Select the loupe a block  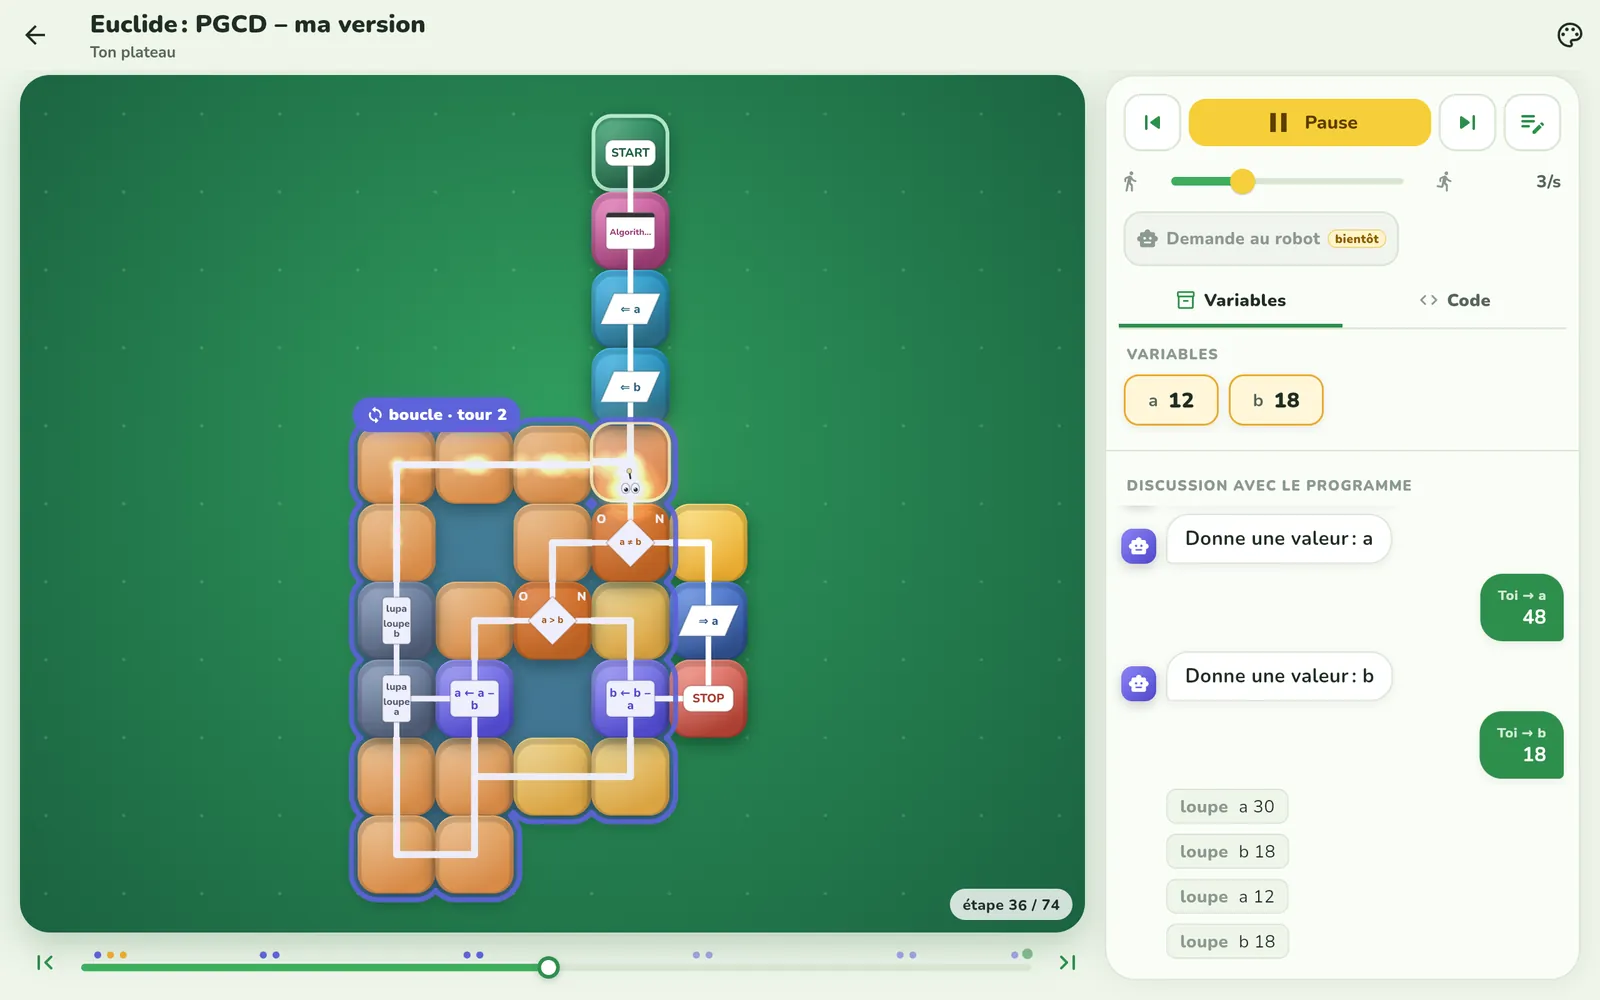click(396, 698)
